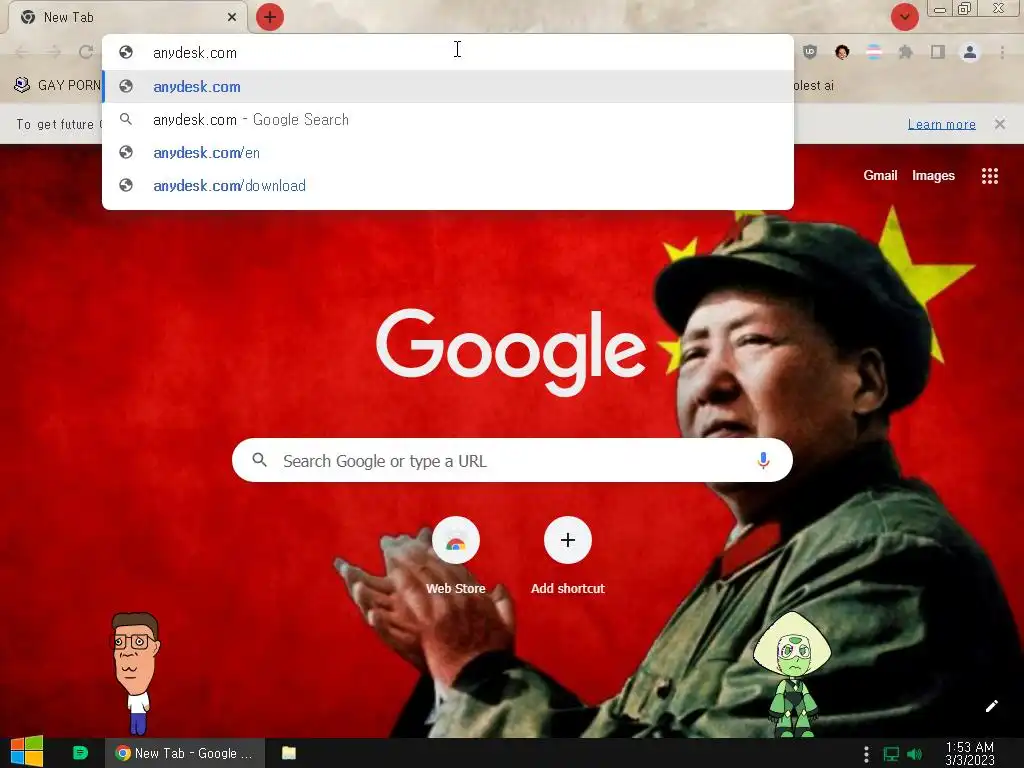Open Gmail link

[x=880, y=175]
